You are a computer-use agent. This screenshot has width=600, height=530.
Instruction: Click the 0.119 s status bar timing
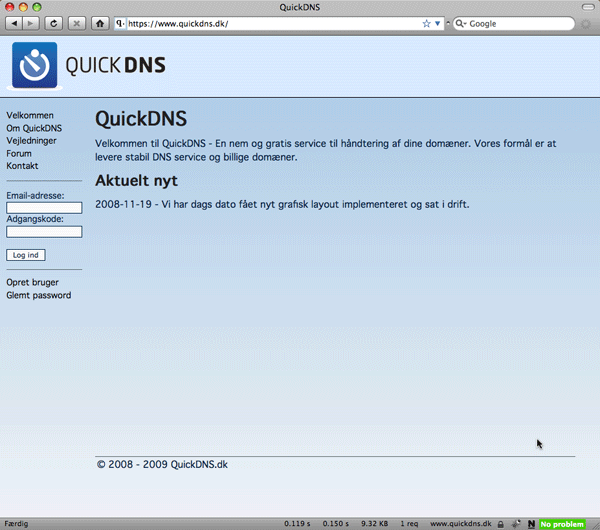(x=297, y=523)
